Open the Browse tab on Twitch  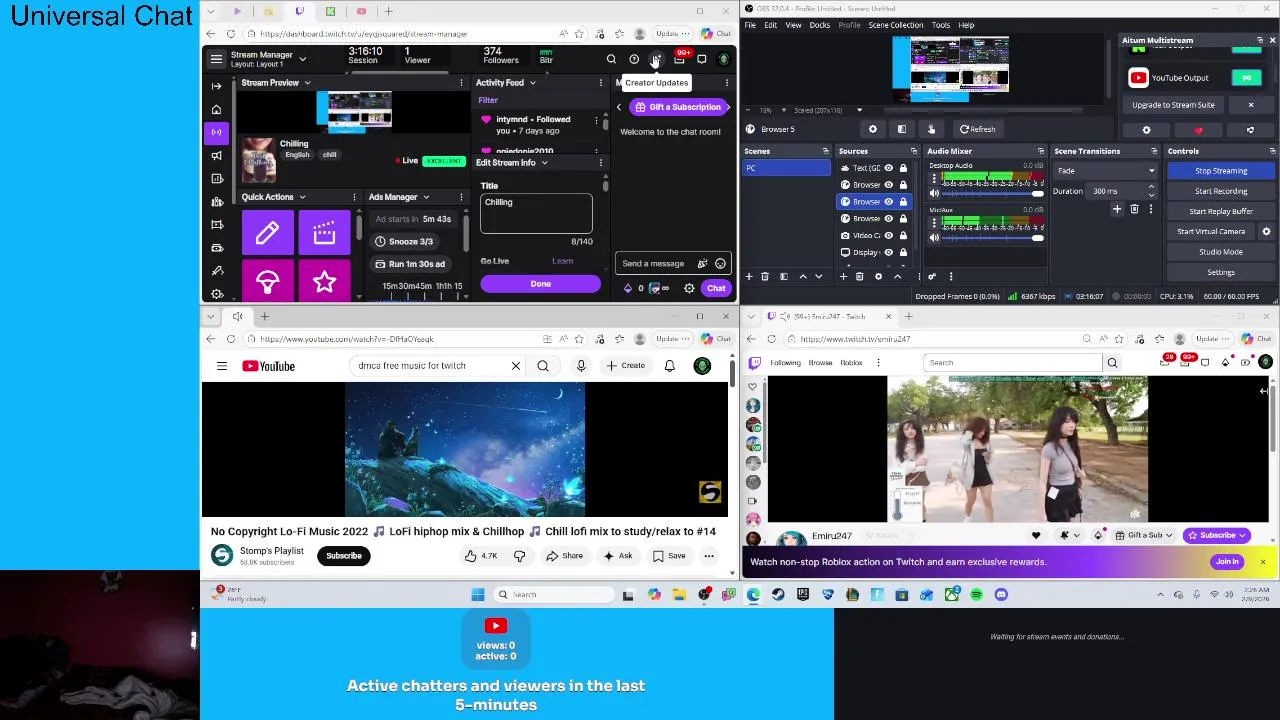click(820, 363)
